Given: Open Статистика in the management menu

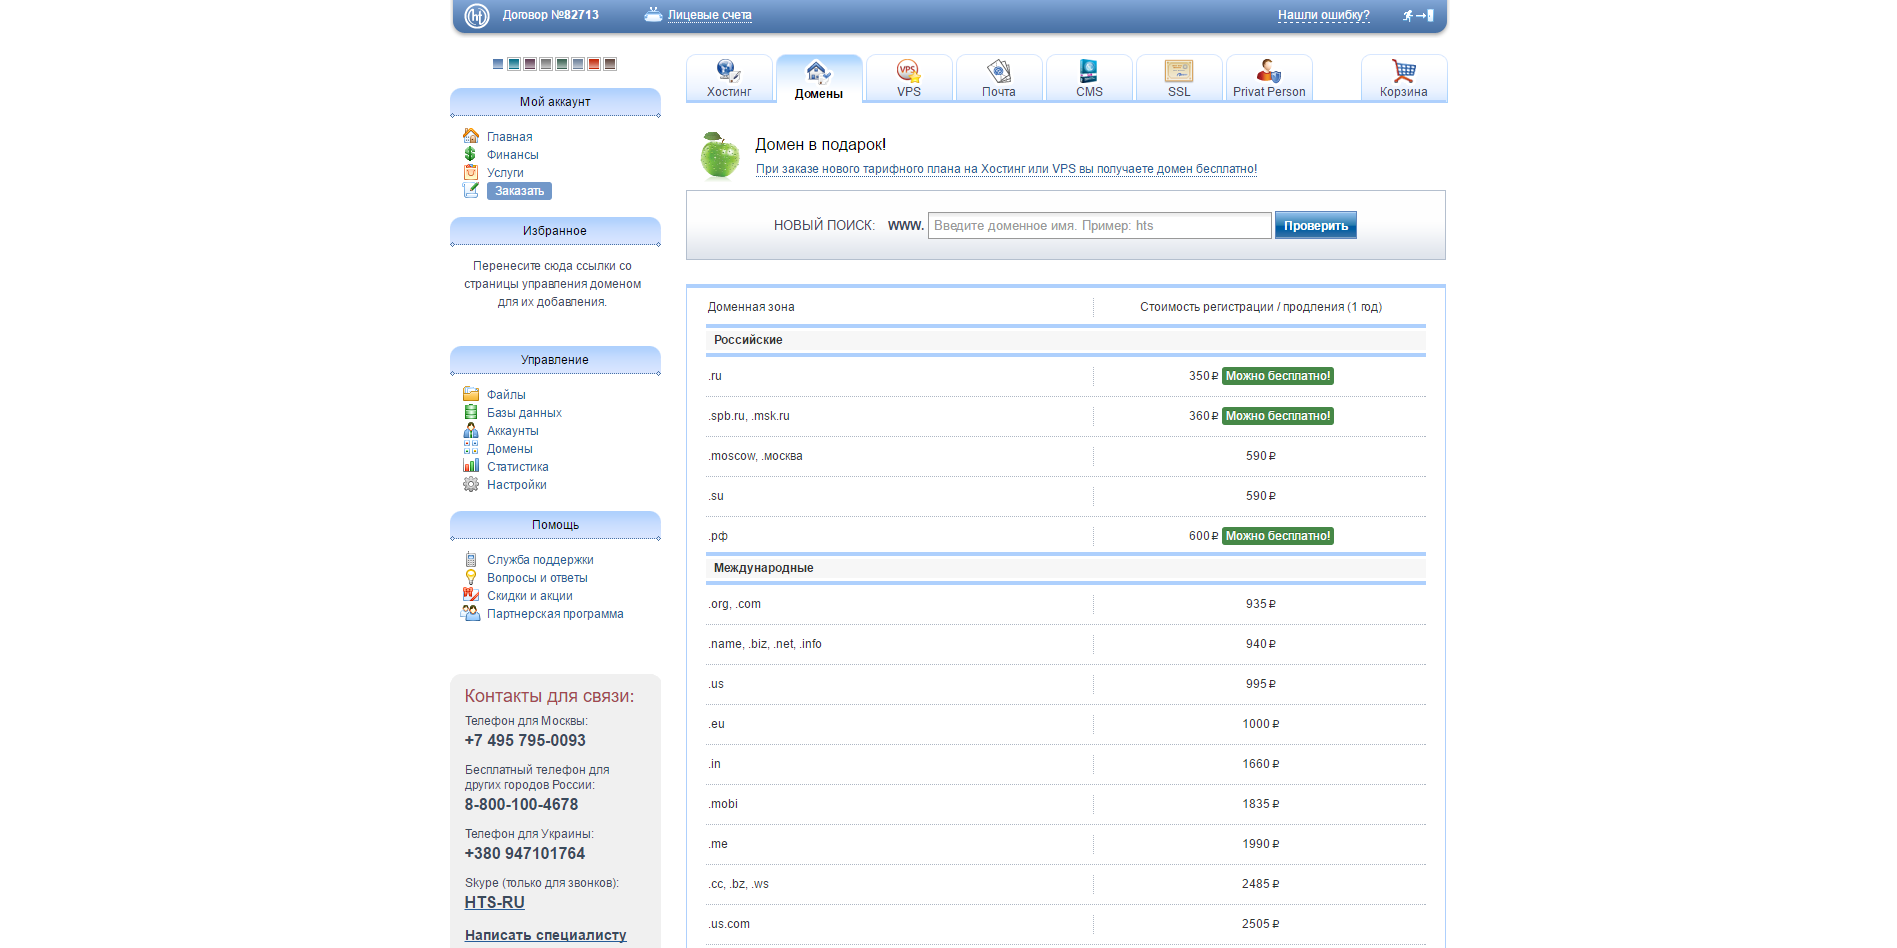Looking at the screenshot, I should [517, 467].
